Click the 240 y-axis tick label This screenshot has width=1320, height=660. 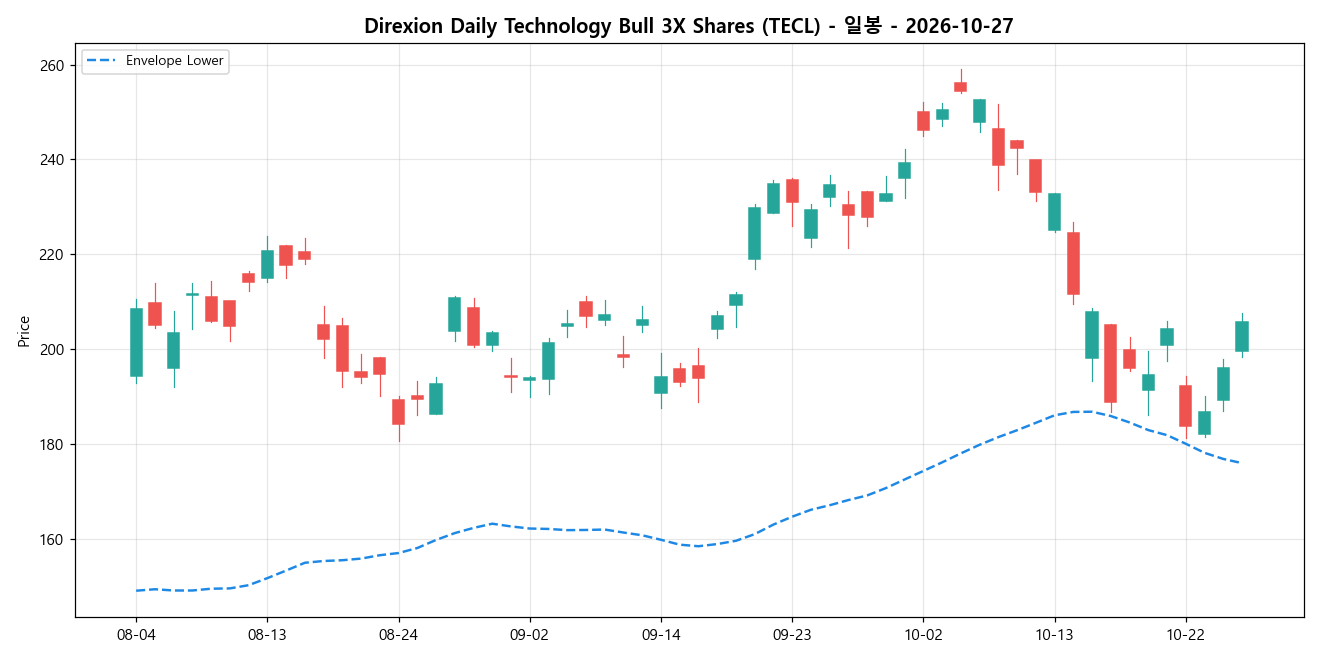[50, 160]
